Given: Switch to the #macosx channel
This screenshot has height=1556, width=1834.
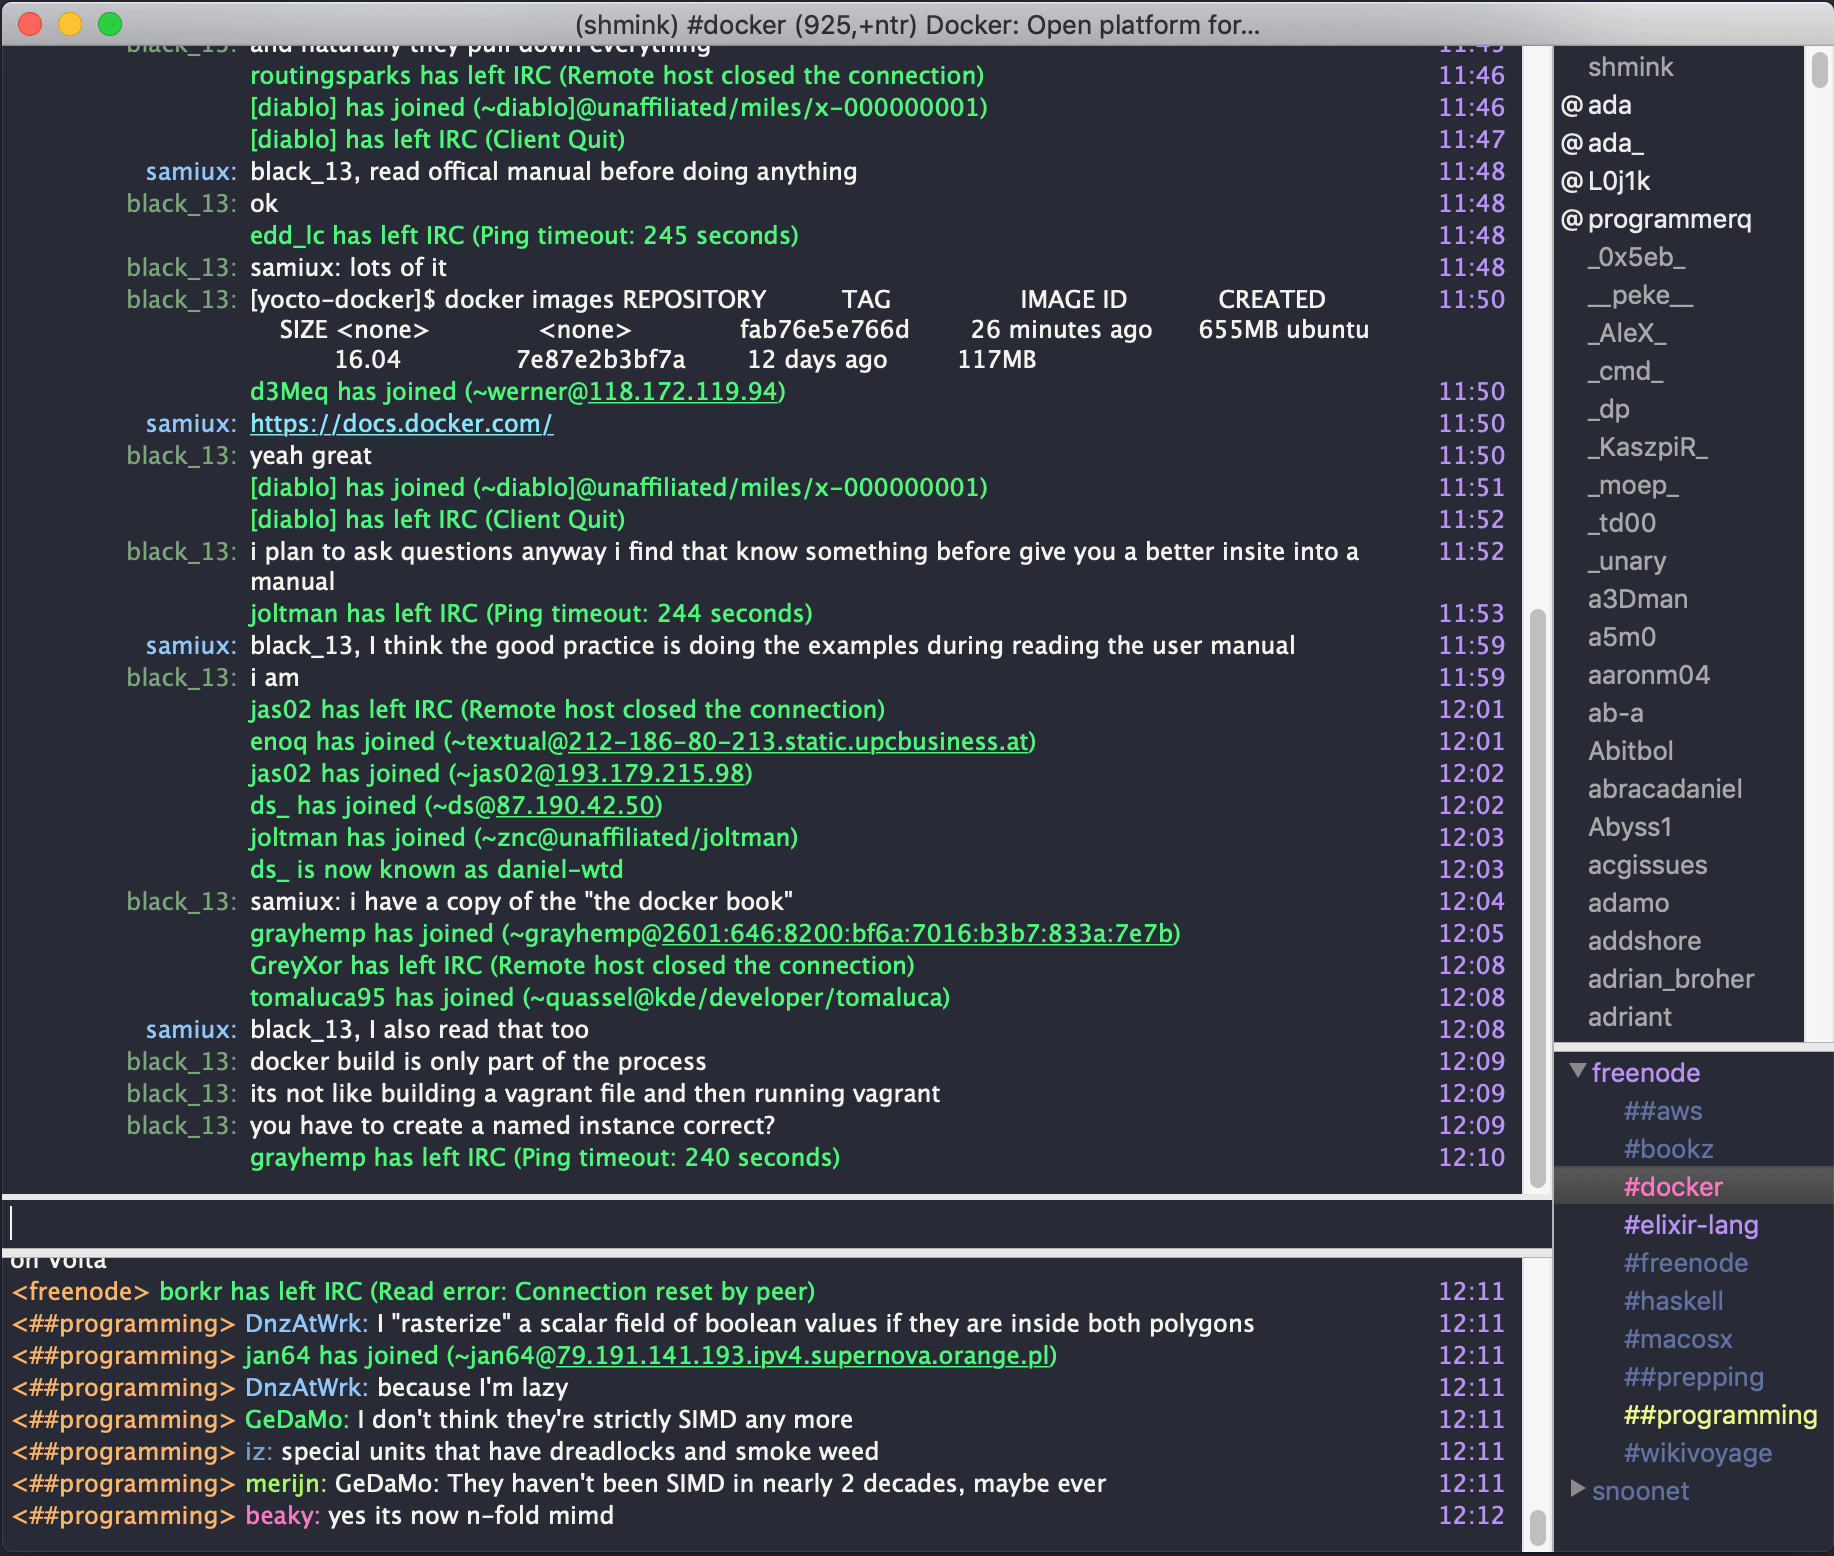Looking at the screenshot, I should tap(1678, 1338).
